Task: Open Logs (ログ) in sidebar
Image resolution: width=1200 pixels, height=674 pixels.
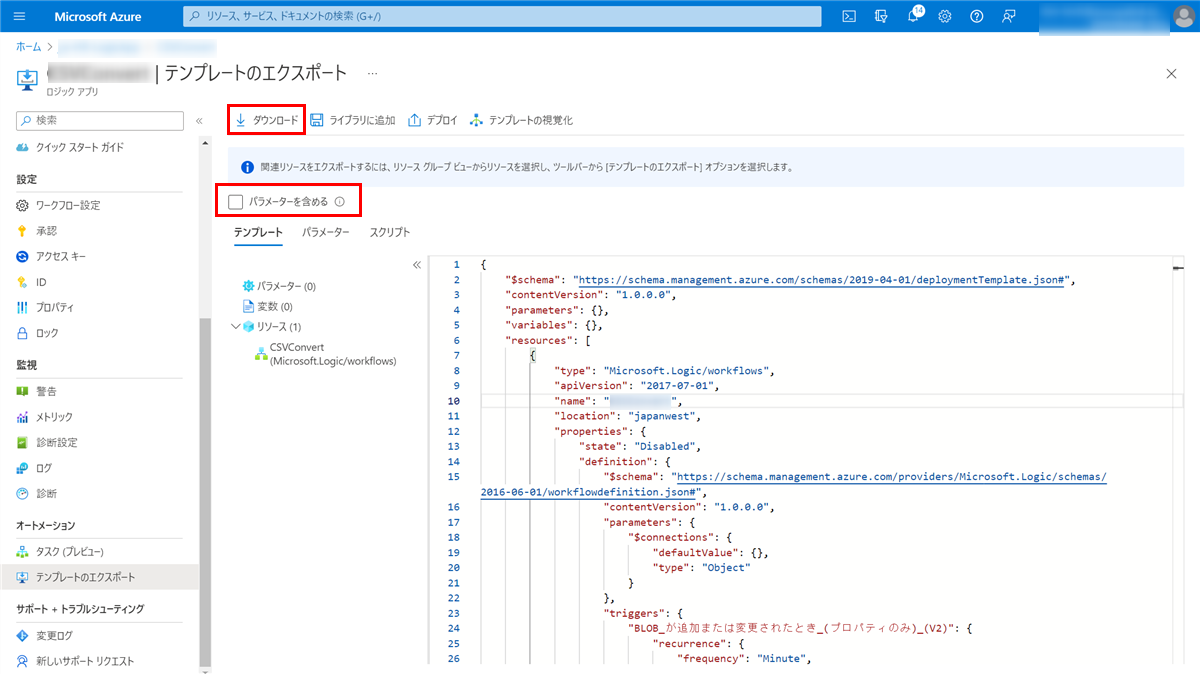Action: (44, 468)
